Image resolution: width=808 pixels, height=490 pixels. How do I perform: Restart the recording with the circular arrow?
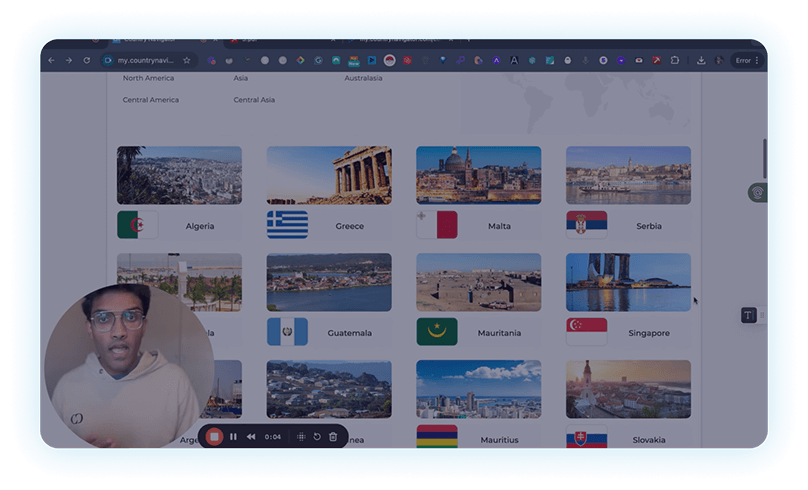tap(317, 436)
